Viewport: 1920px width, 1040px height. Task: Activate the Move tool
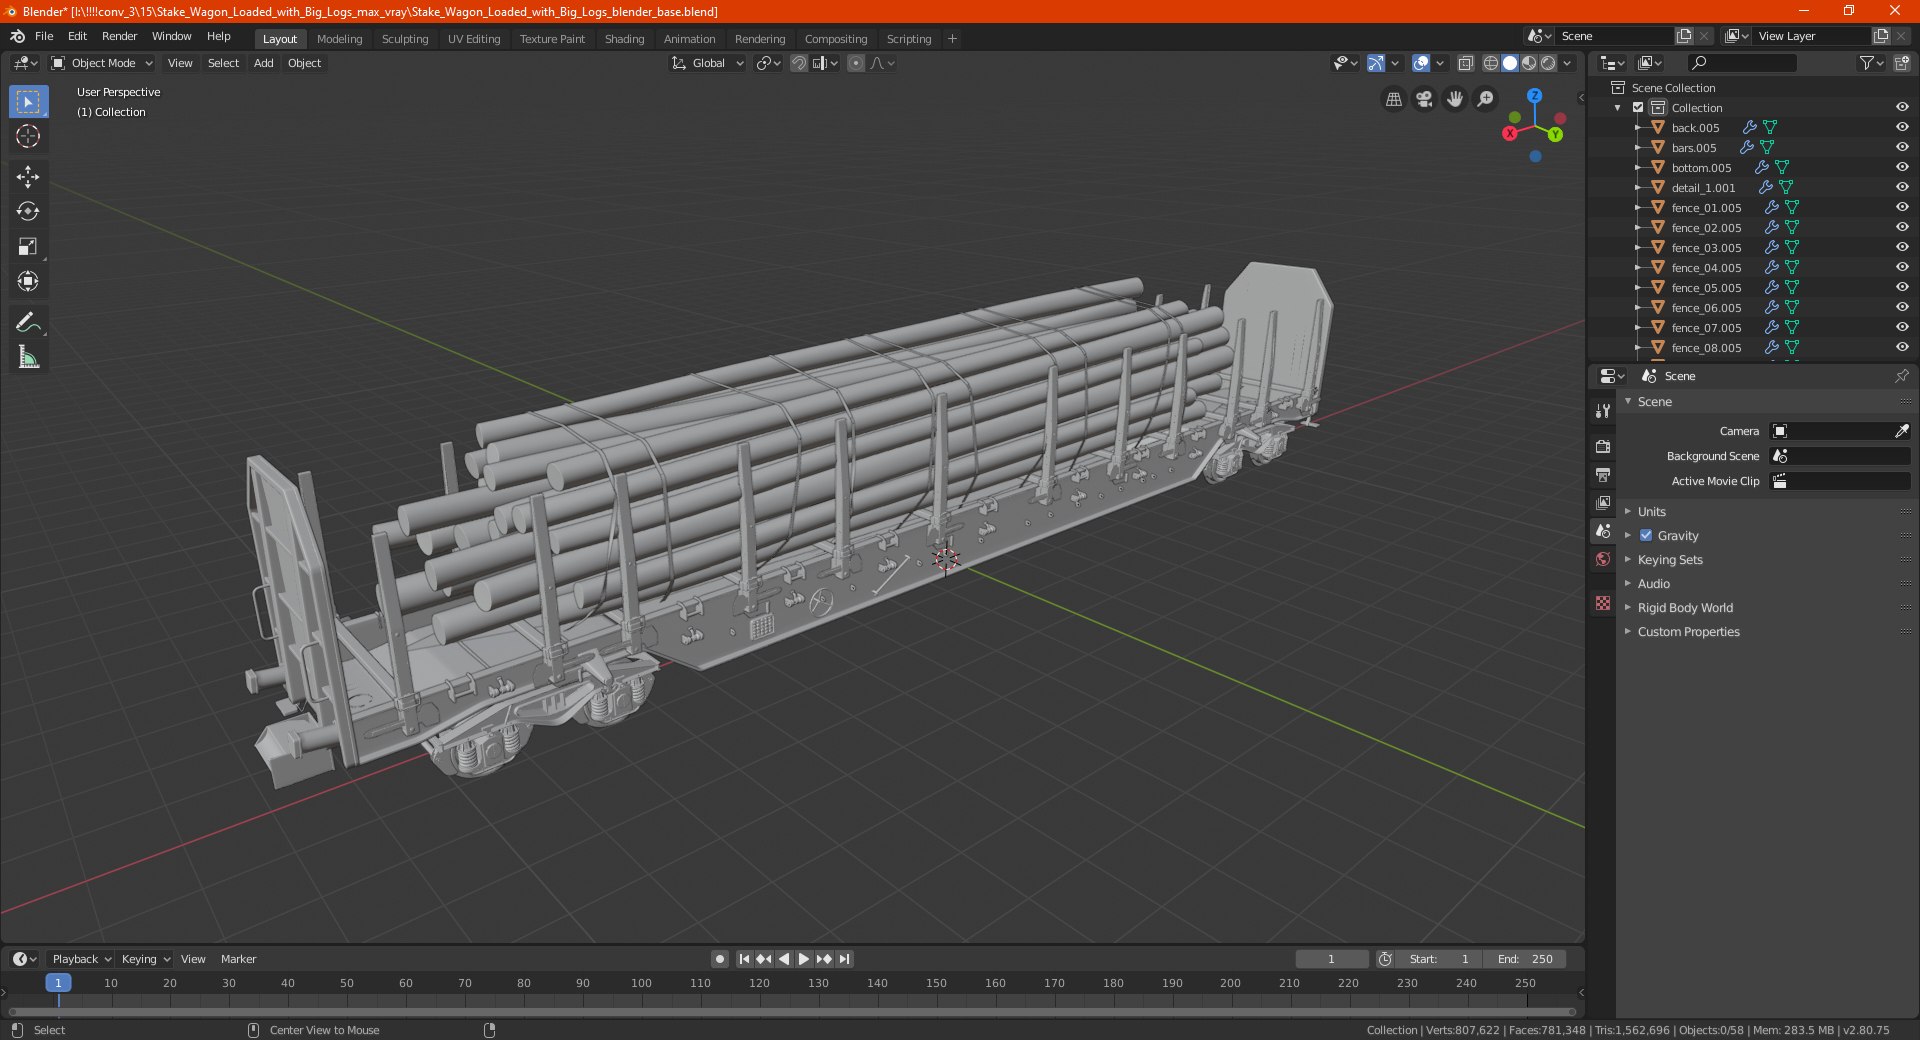[x=28, y=177]
